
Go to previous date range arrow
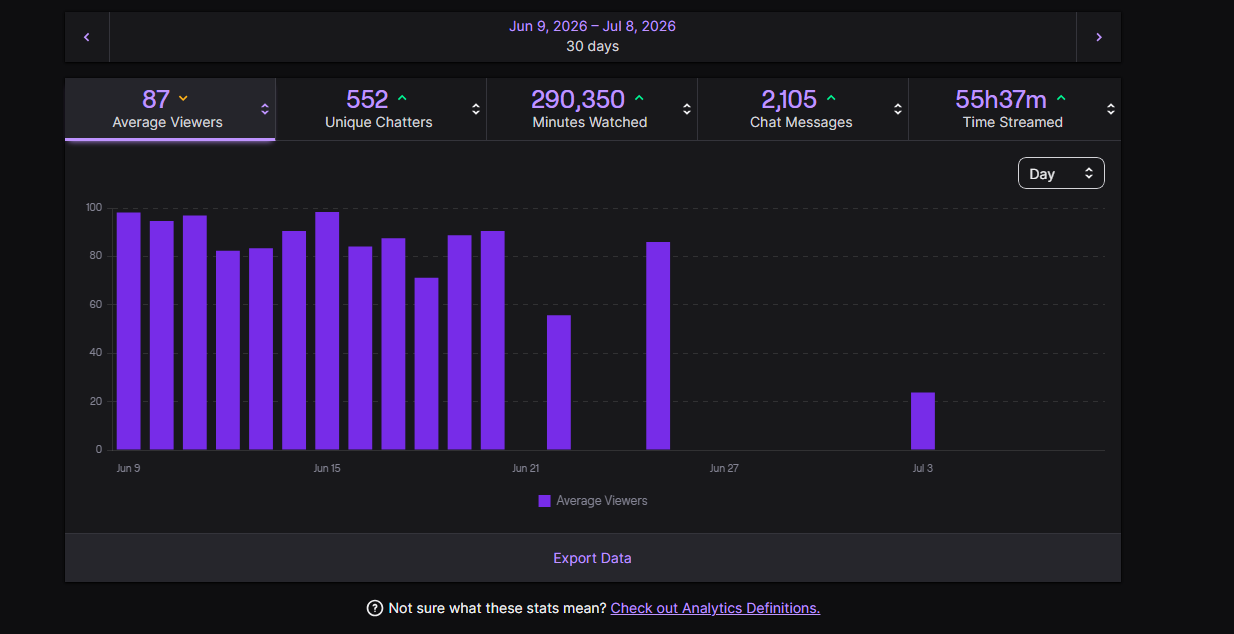click(87, 37)
